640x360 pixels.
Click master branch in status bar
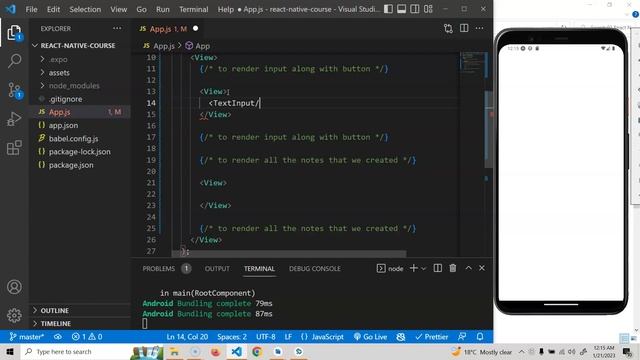[27, 337]
